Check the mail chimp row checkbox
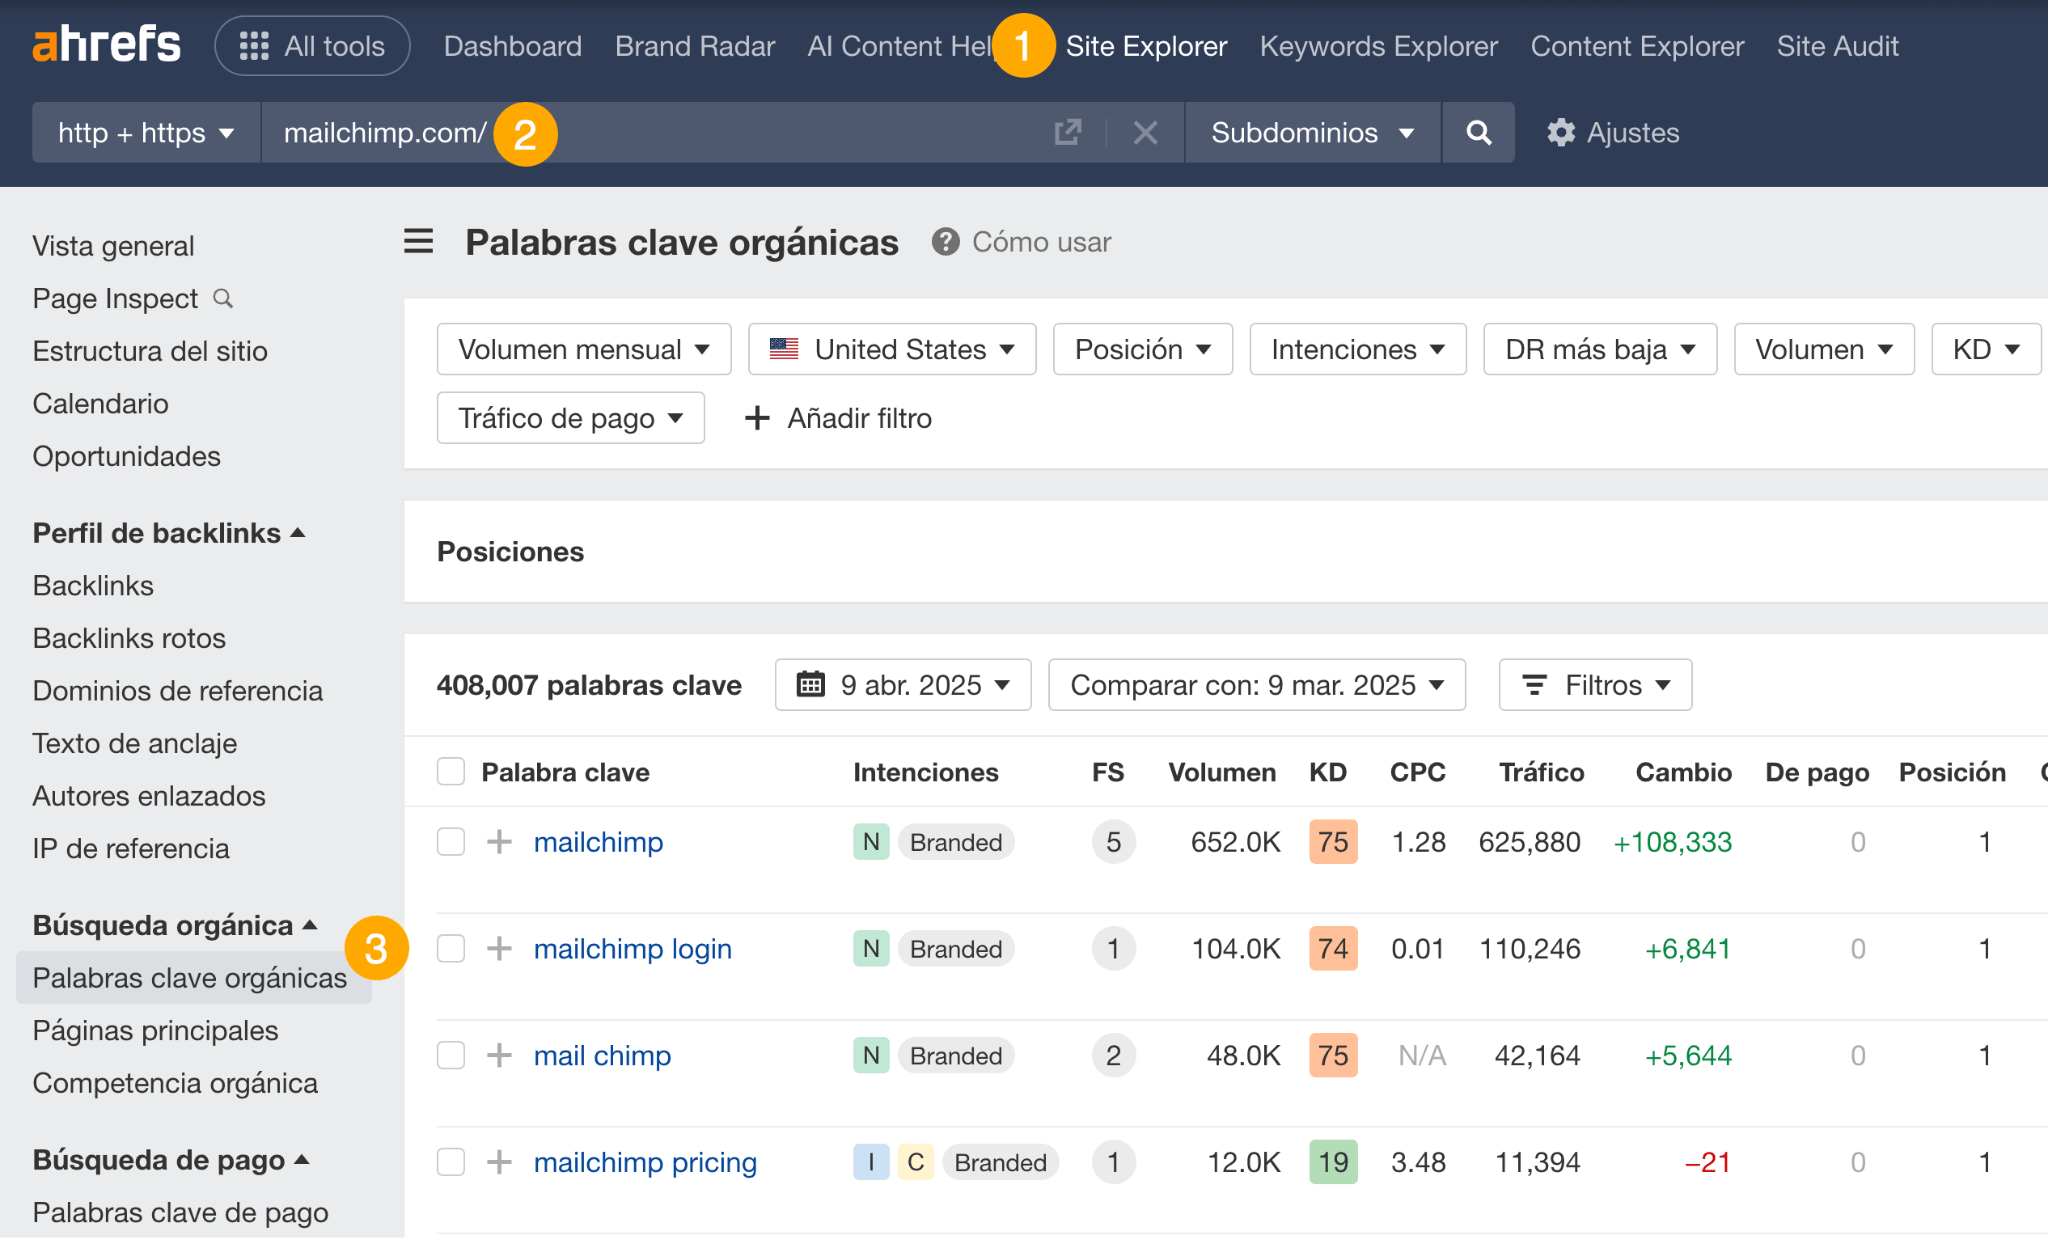Image resolution: width=2048 pixels, height=1238 pixels. point(451,1055)
